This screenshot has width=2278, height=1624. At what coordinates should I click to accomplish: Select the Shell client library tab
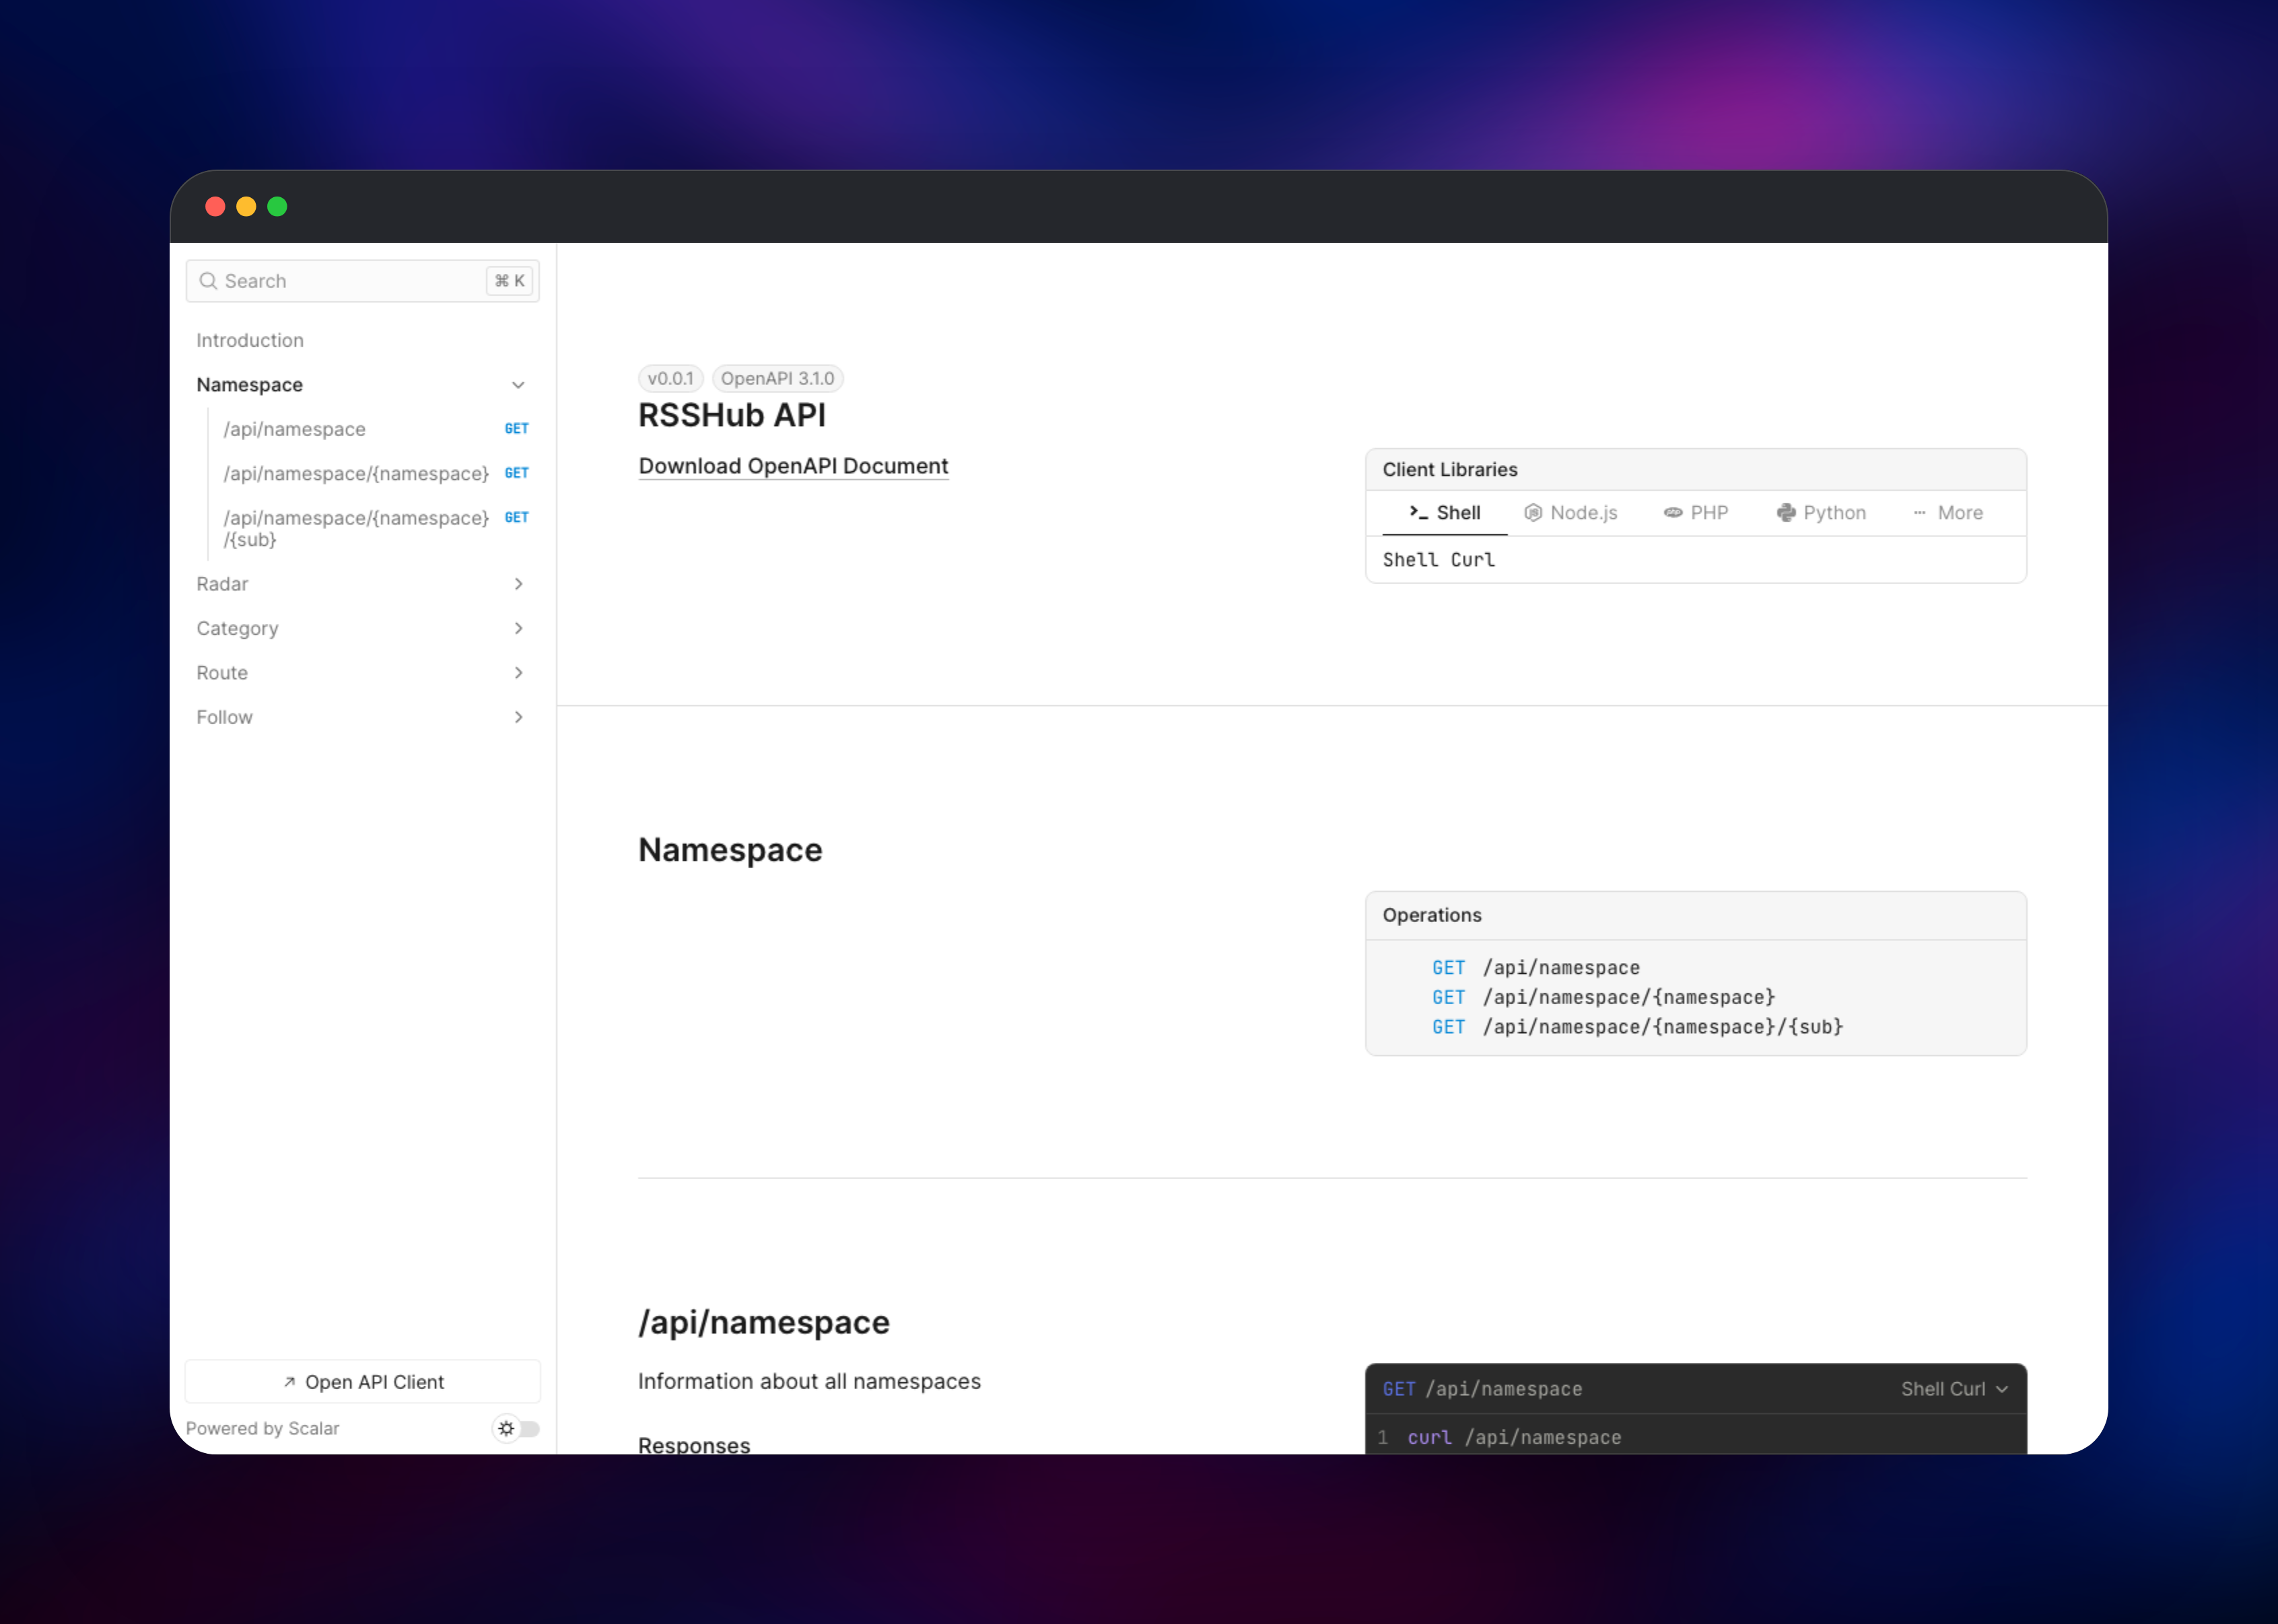coord(1444,513)
